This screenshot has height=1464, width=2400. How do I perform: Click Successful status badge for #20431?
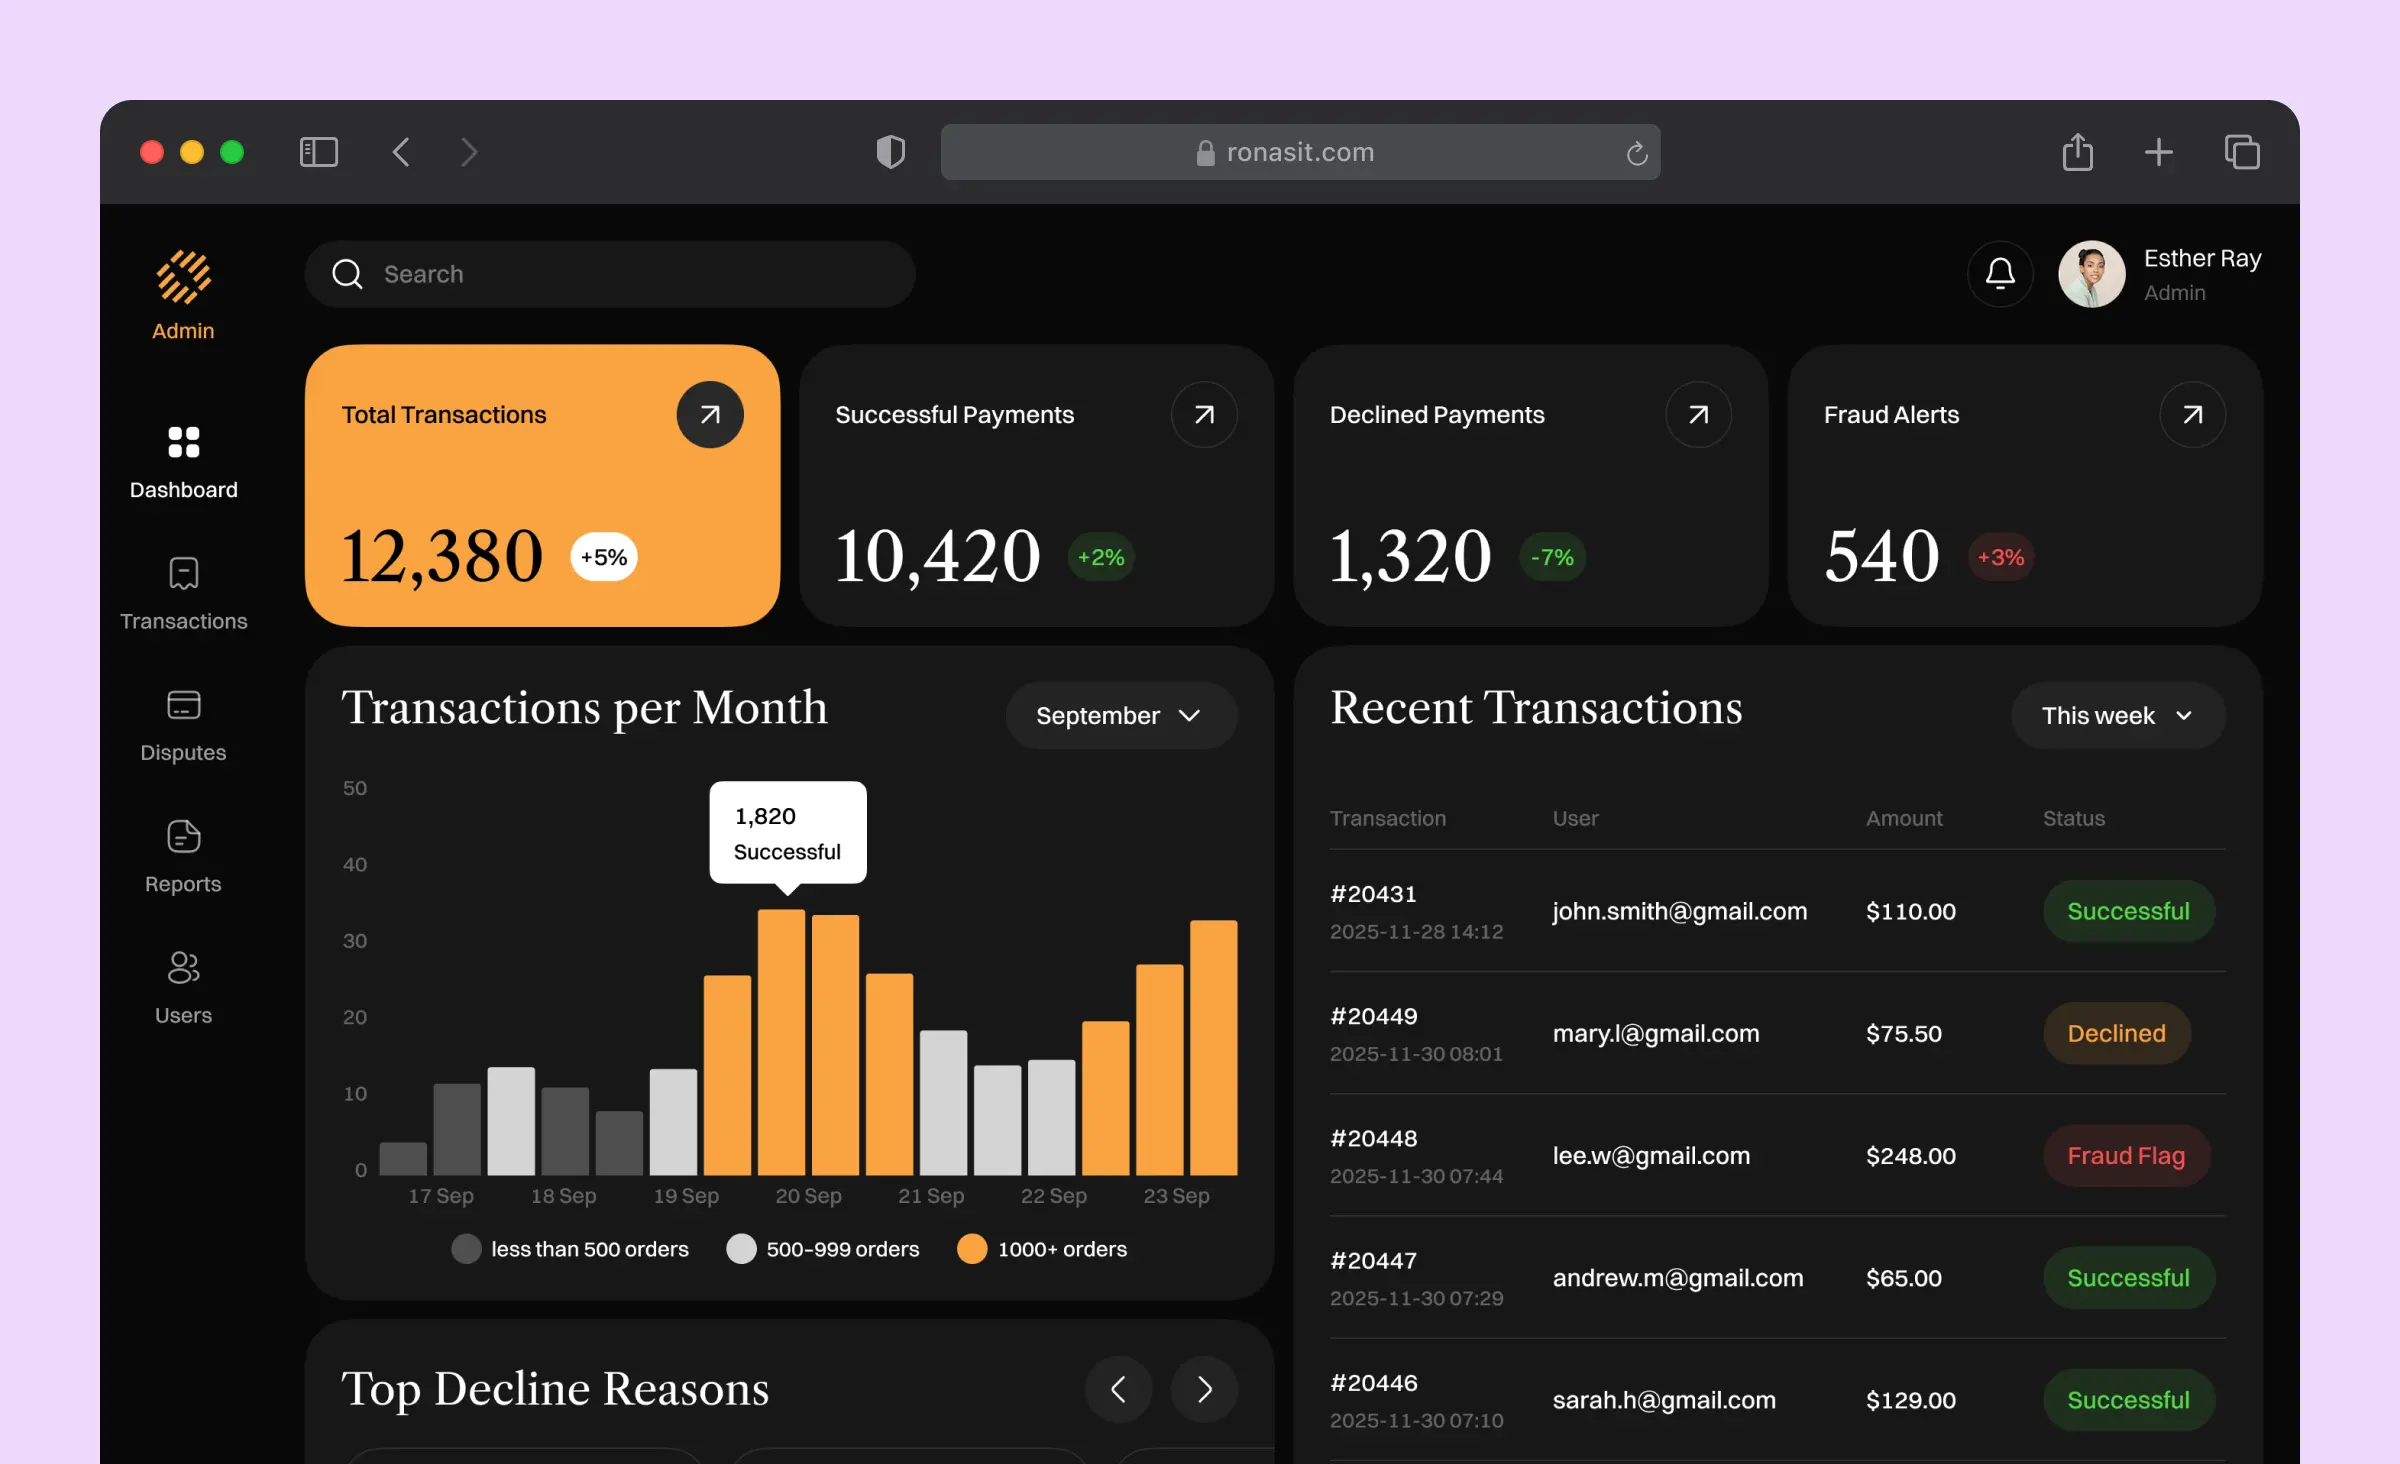click(x=2128, y=911)
